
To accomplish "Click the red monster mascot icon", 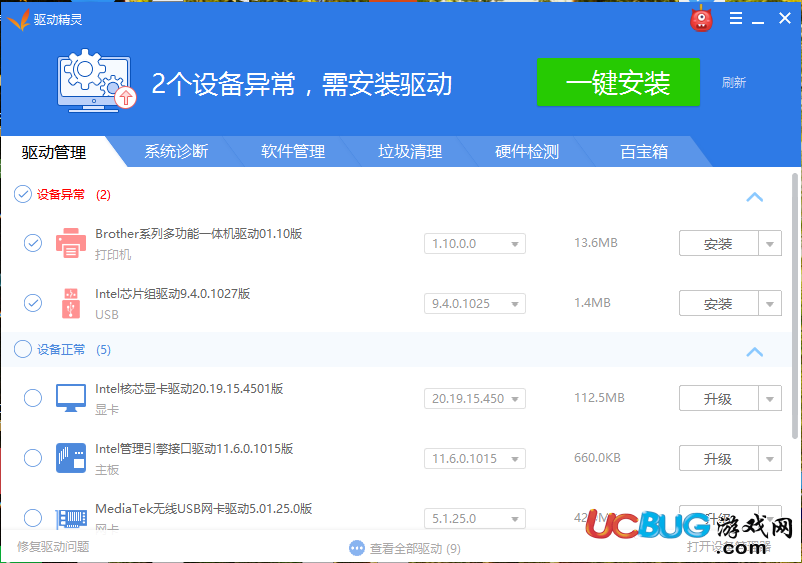I will [x=701, y=20].
